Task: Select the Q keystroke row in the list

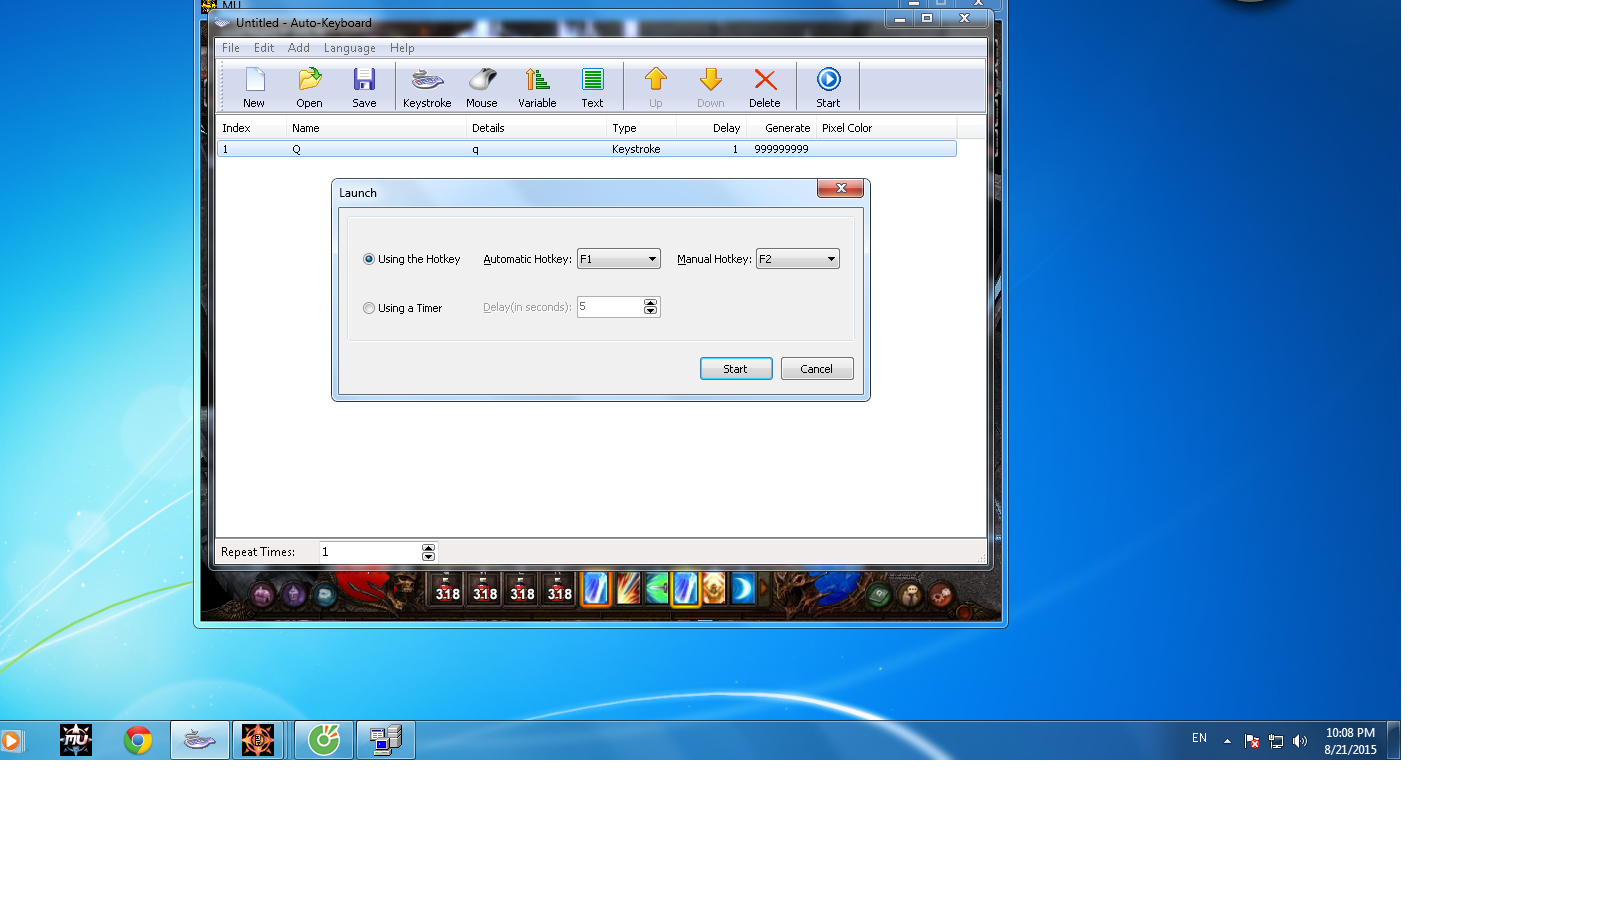Action: (x=586, y=149)
